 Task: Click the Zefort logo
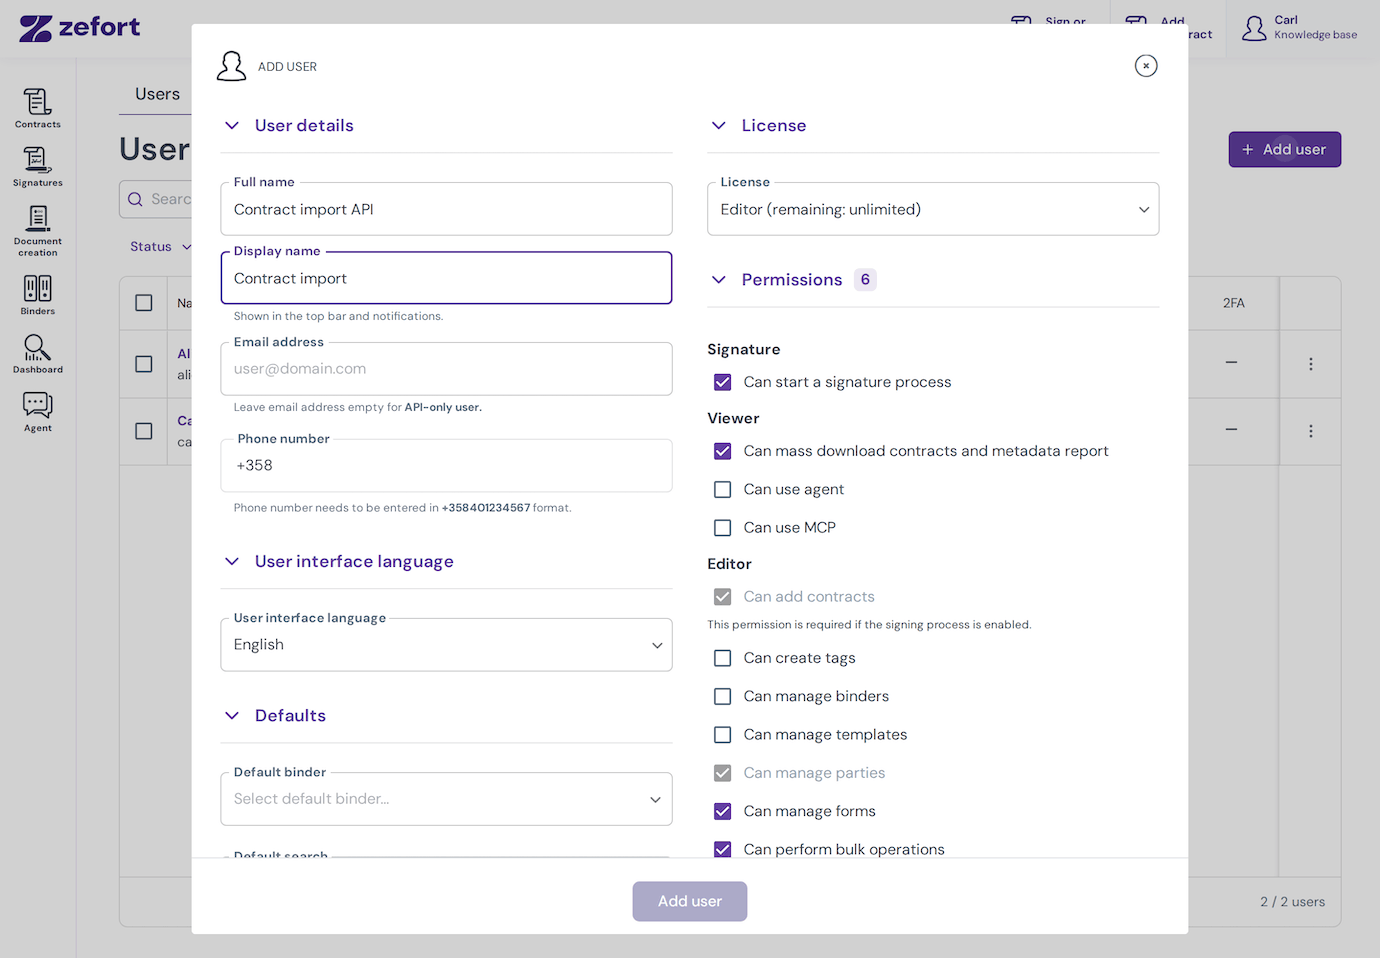coord(80,27)
